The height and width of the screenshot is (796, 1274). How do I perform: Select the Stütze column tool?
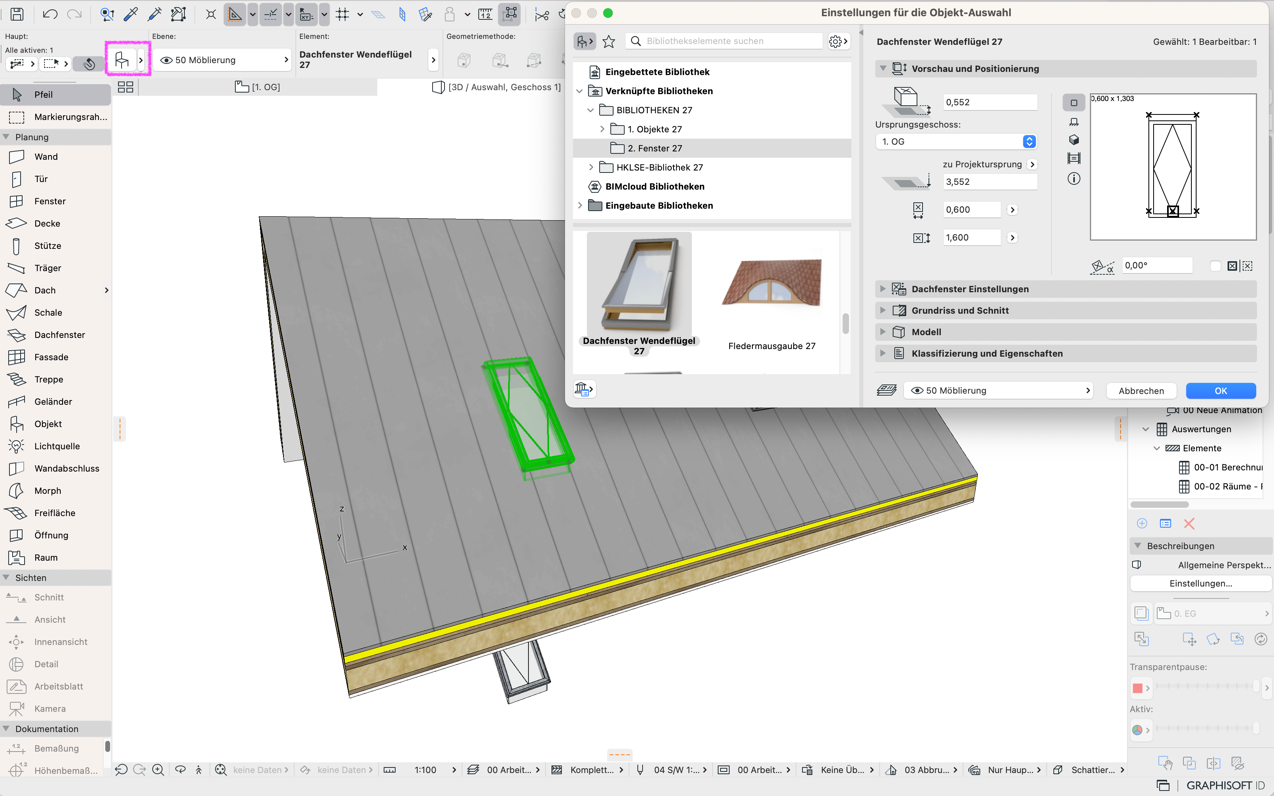tap(55, 246)
